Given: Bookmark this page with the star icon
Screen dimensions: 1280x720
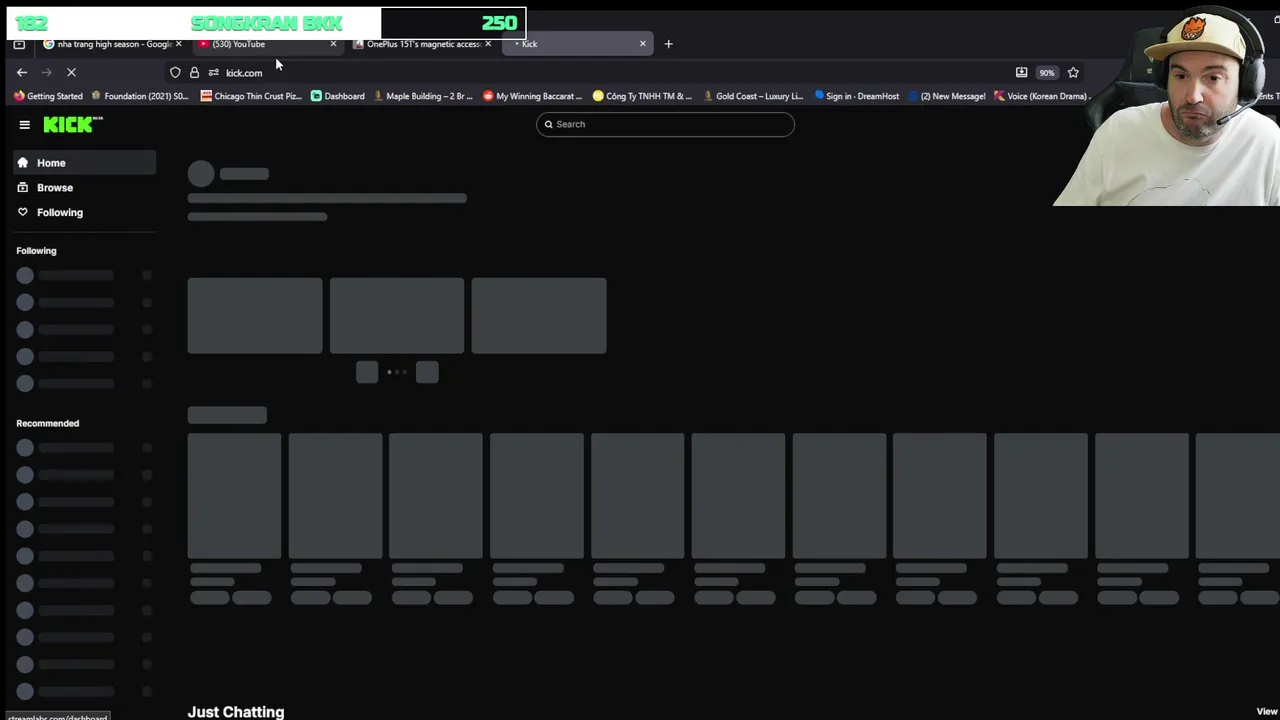Looking at the screenshot, I should (x=1073, y=72).
